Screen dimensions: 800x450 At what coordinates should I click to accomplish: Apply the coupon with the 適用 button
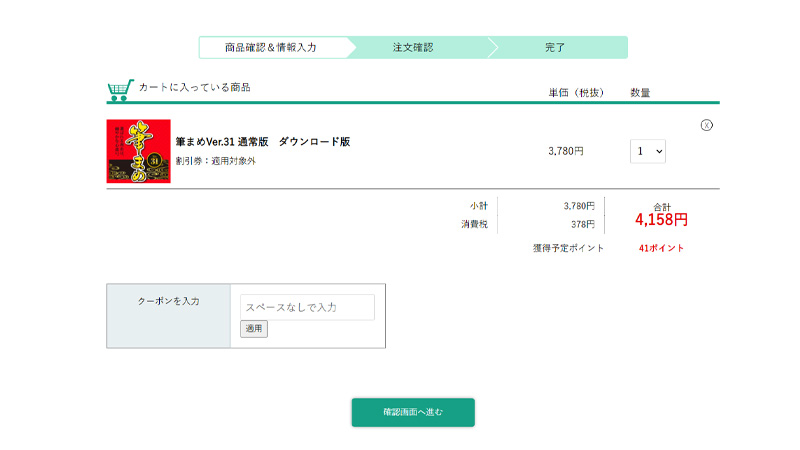pyautogui.click(x=254, y=329)
